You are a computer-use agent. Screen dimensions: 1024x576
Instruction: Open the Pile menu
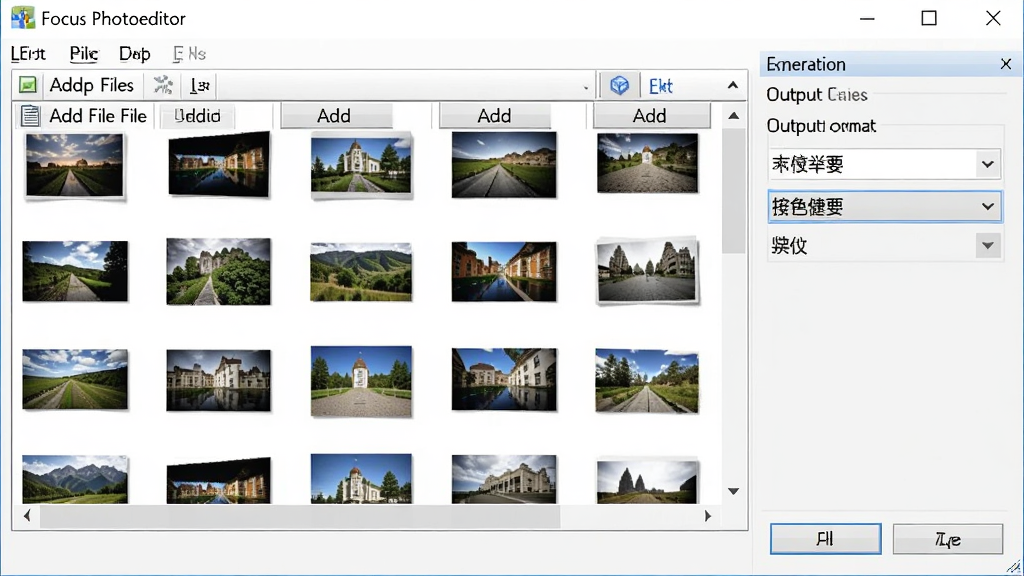click(84, 54)
